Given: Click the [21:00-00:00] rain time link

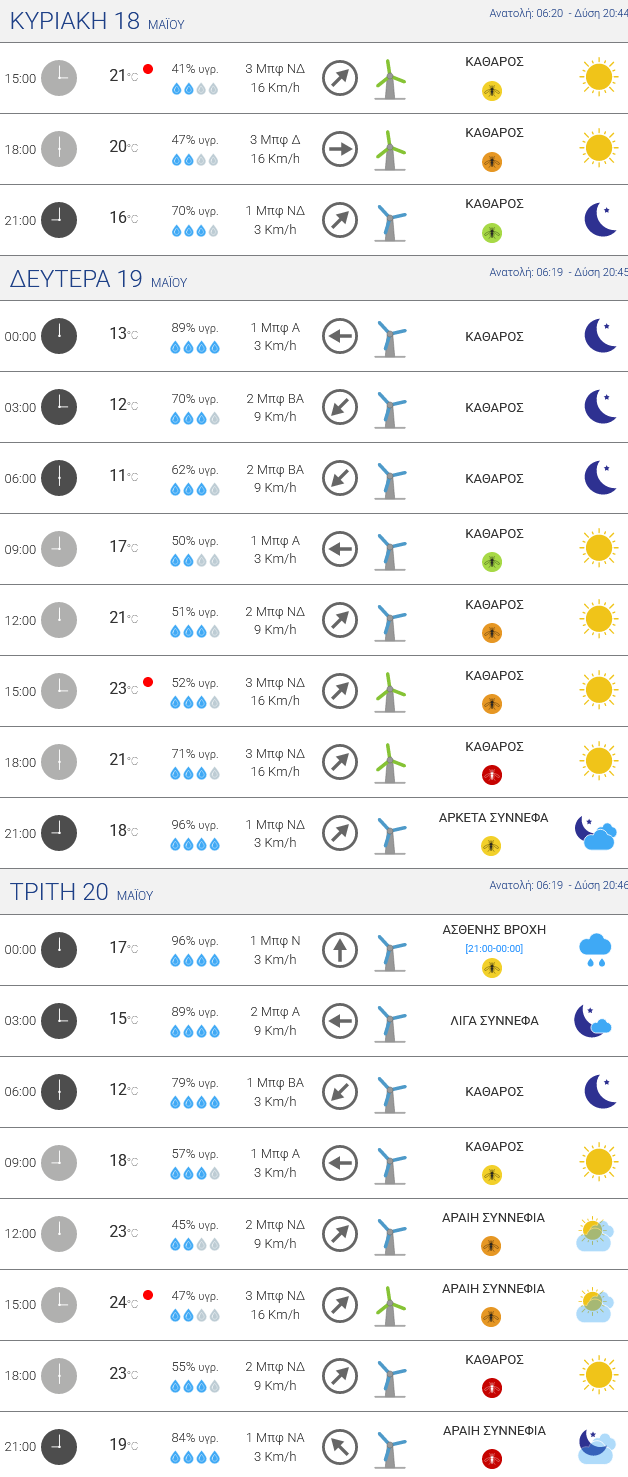Looking at the screenshot, I should click(x=494, y=948).
